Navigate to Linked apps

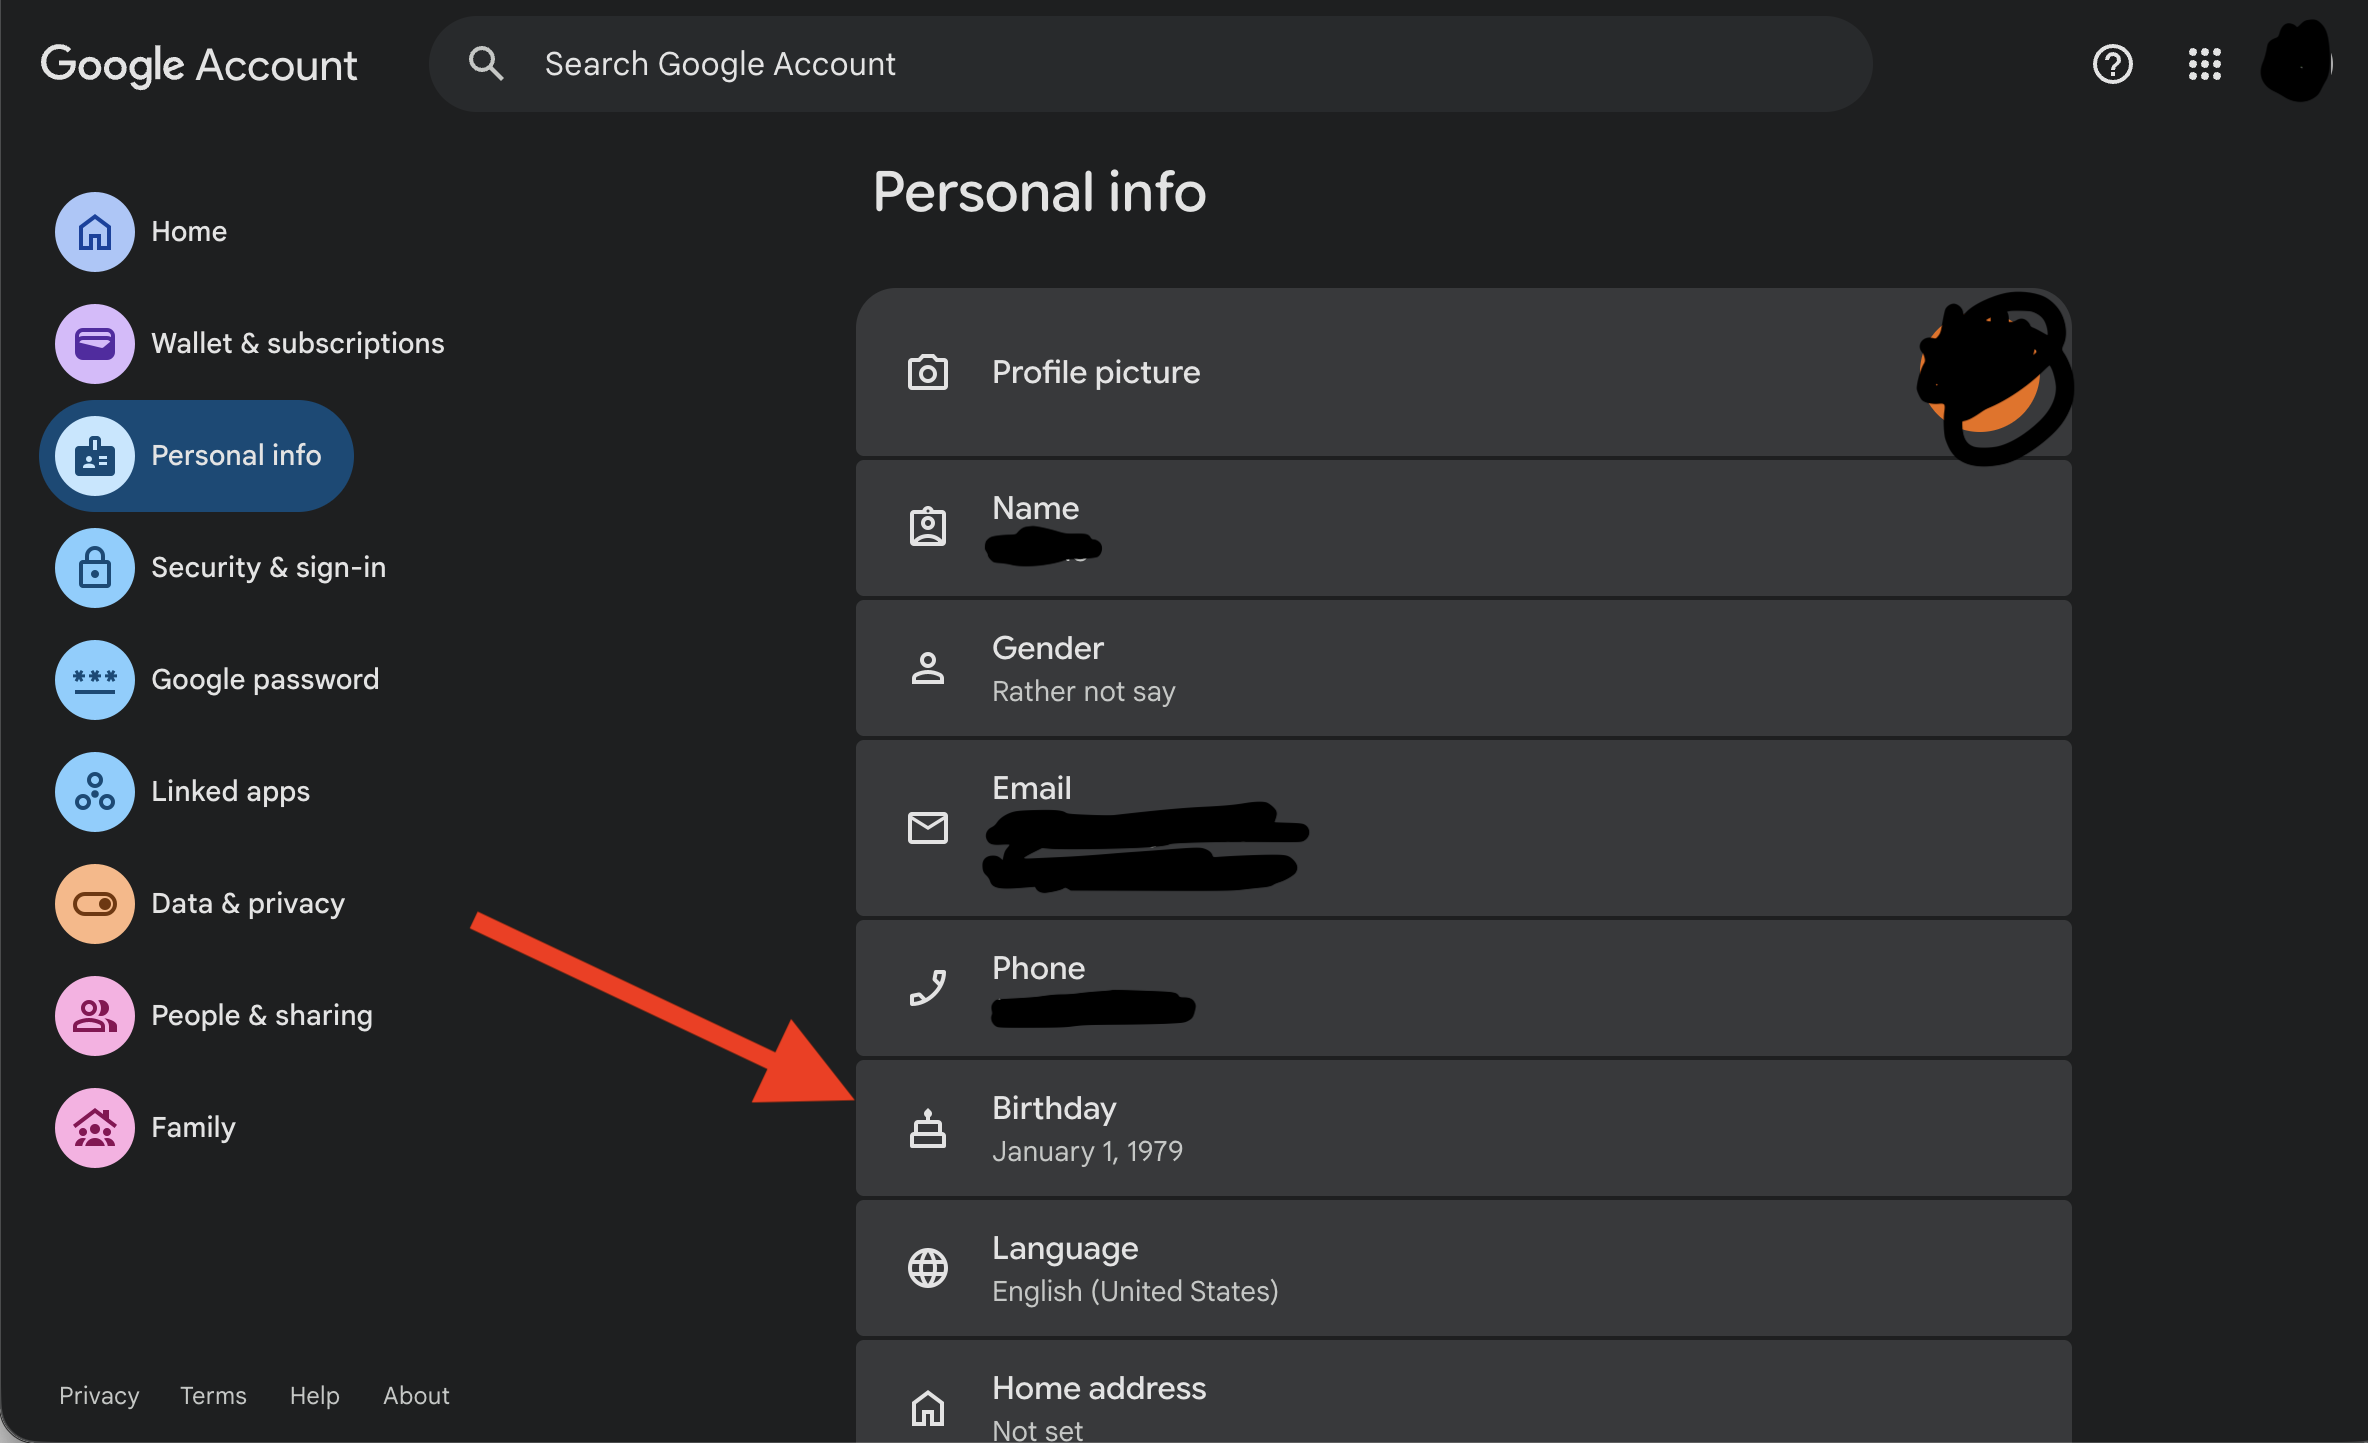click(231, 792)
